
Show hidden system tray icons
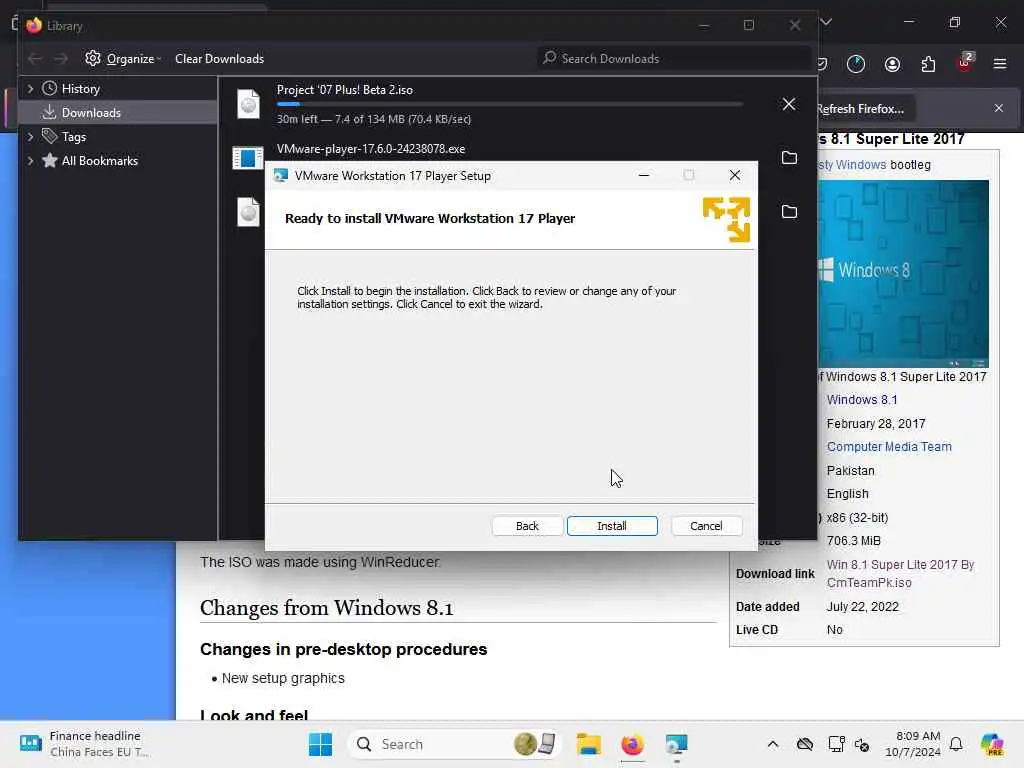point(773,744)
